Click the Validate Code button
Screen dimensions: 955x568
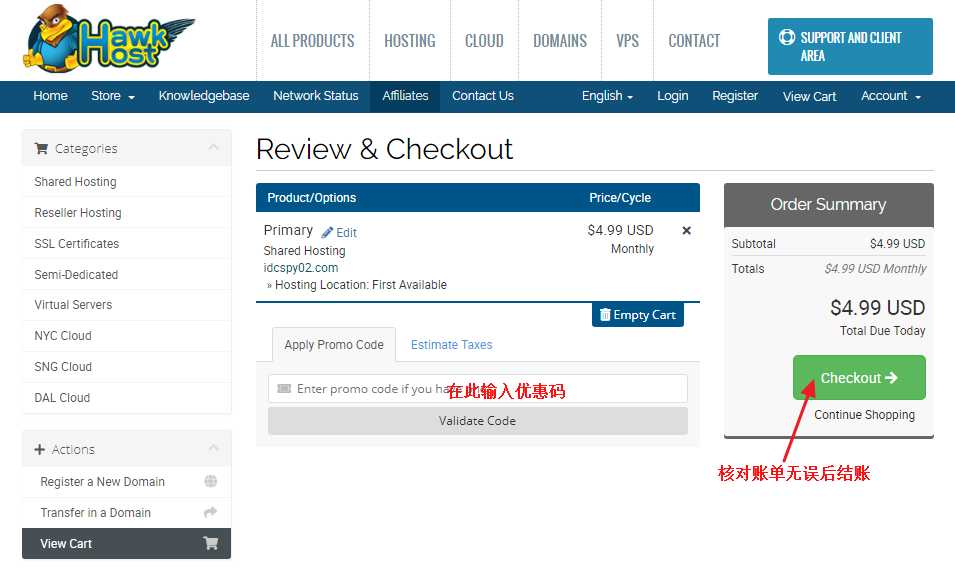pyautogui.click(x=477, y=421)
